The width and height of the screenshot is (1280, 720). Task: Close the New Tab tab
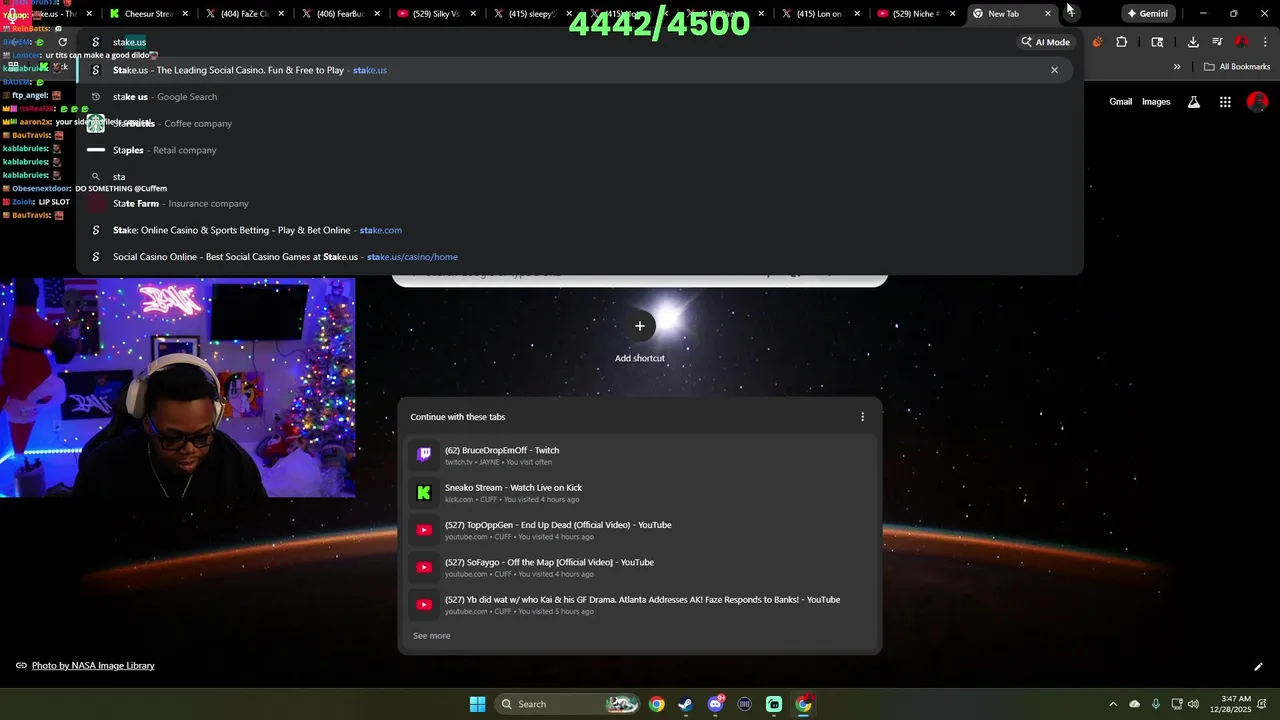tap(1048, 14)
